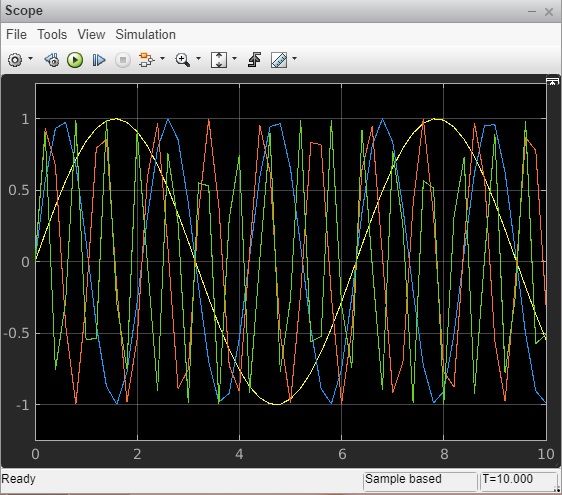Open the zoom options dropdown arrow
The image size is (562, 495).
click(198, 58)
